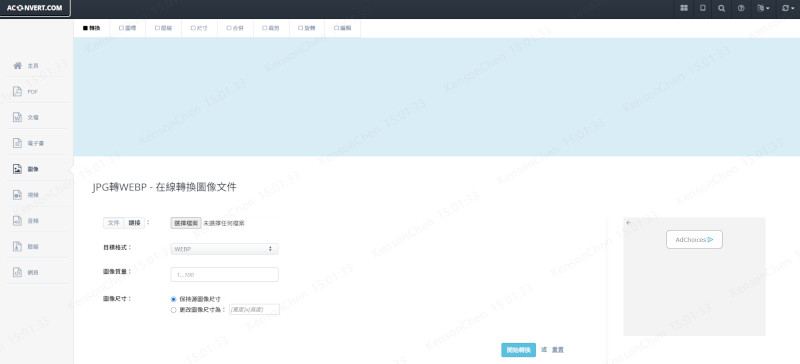Screen dimensions: 800x364
Task: Open the grid apps icon in top bar
Action: [684, 9]
